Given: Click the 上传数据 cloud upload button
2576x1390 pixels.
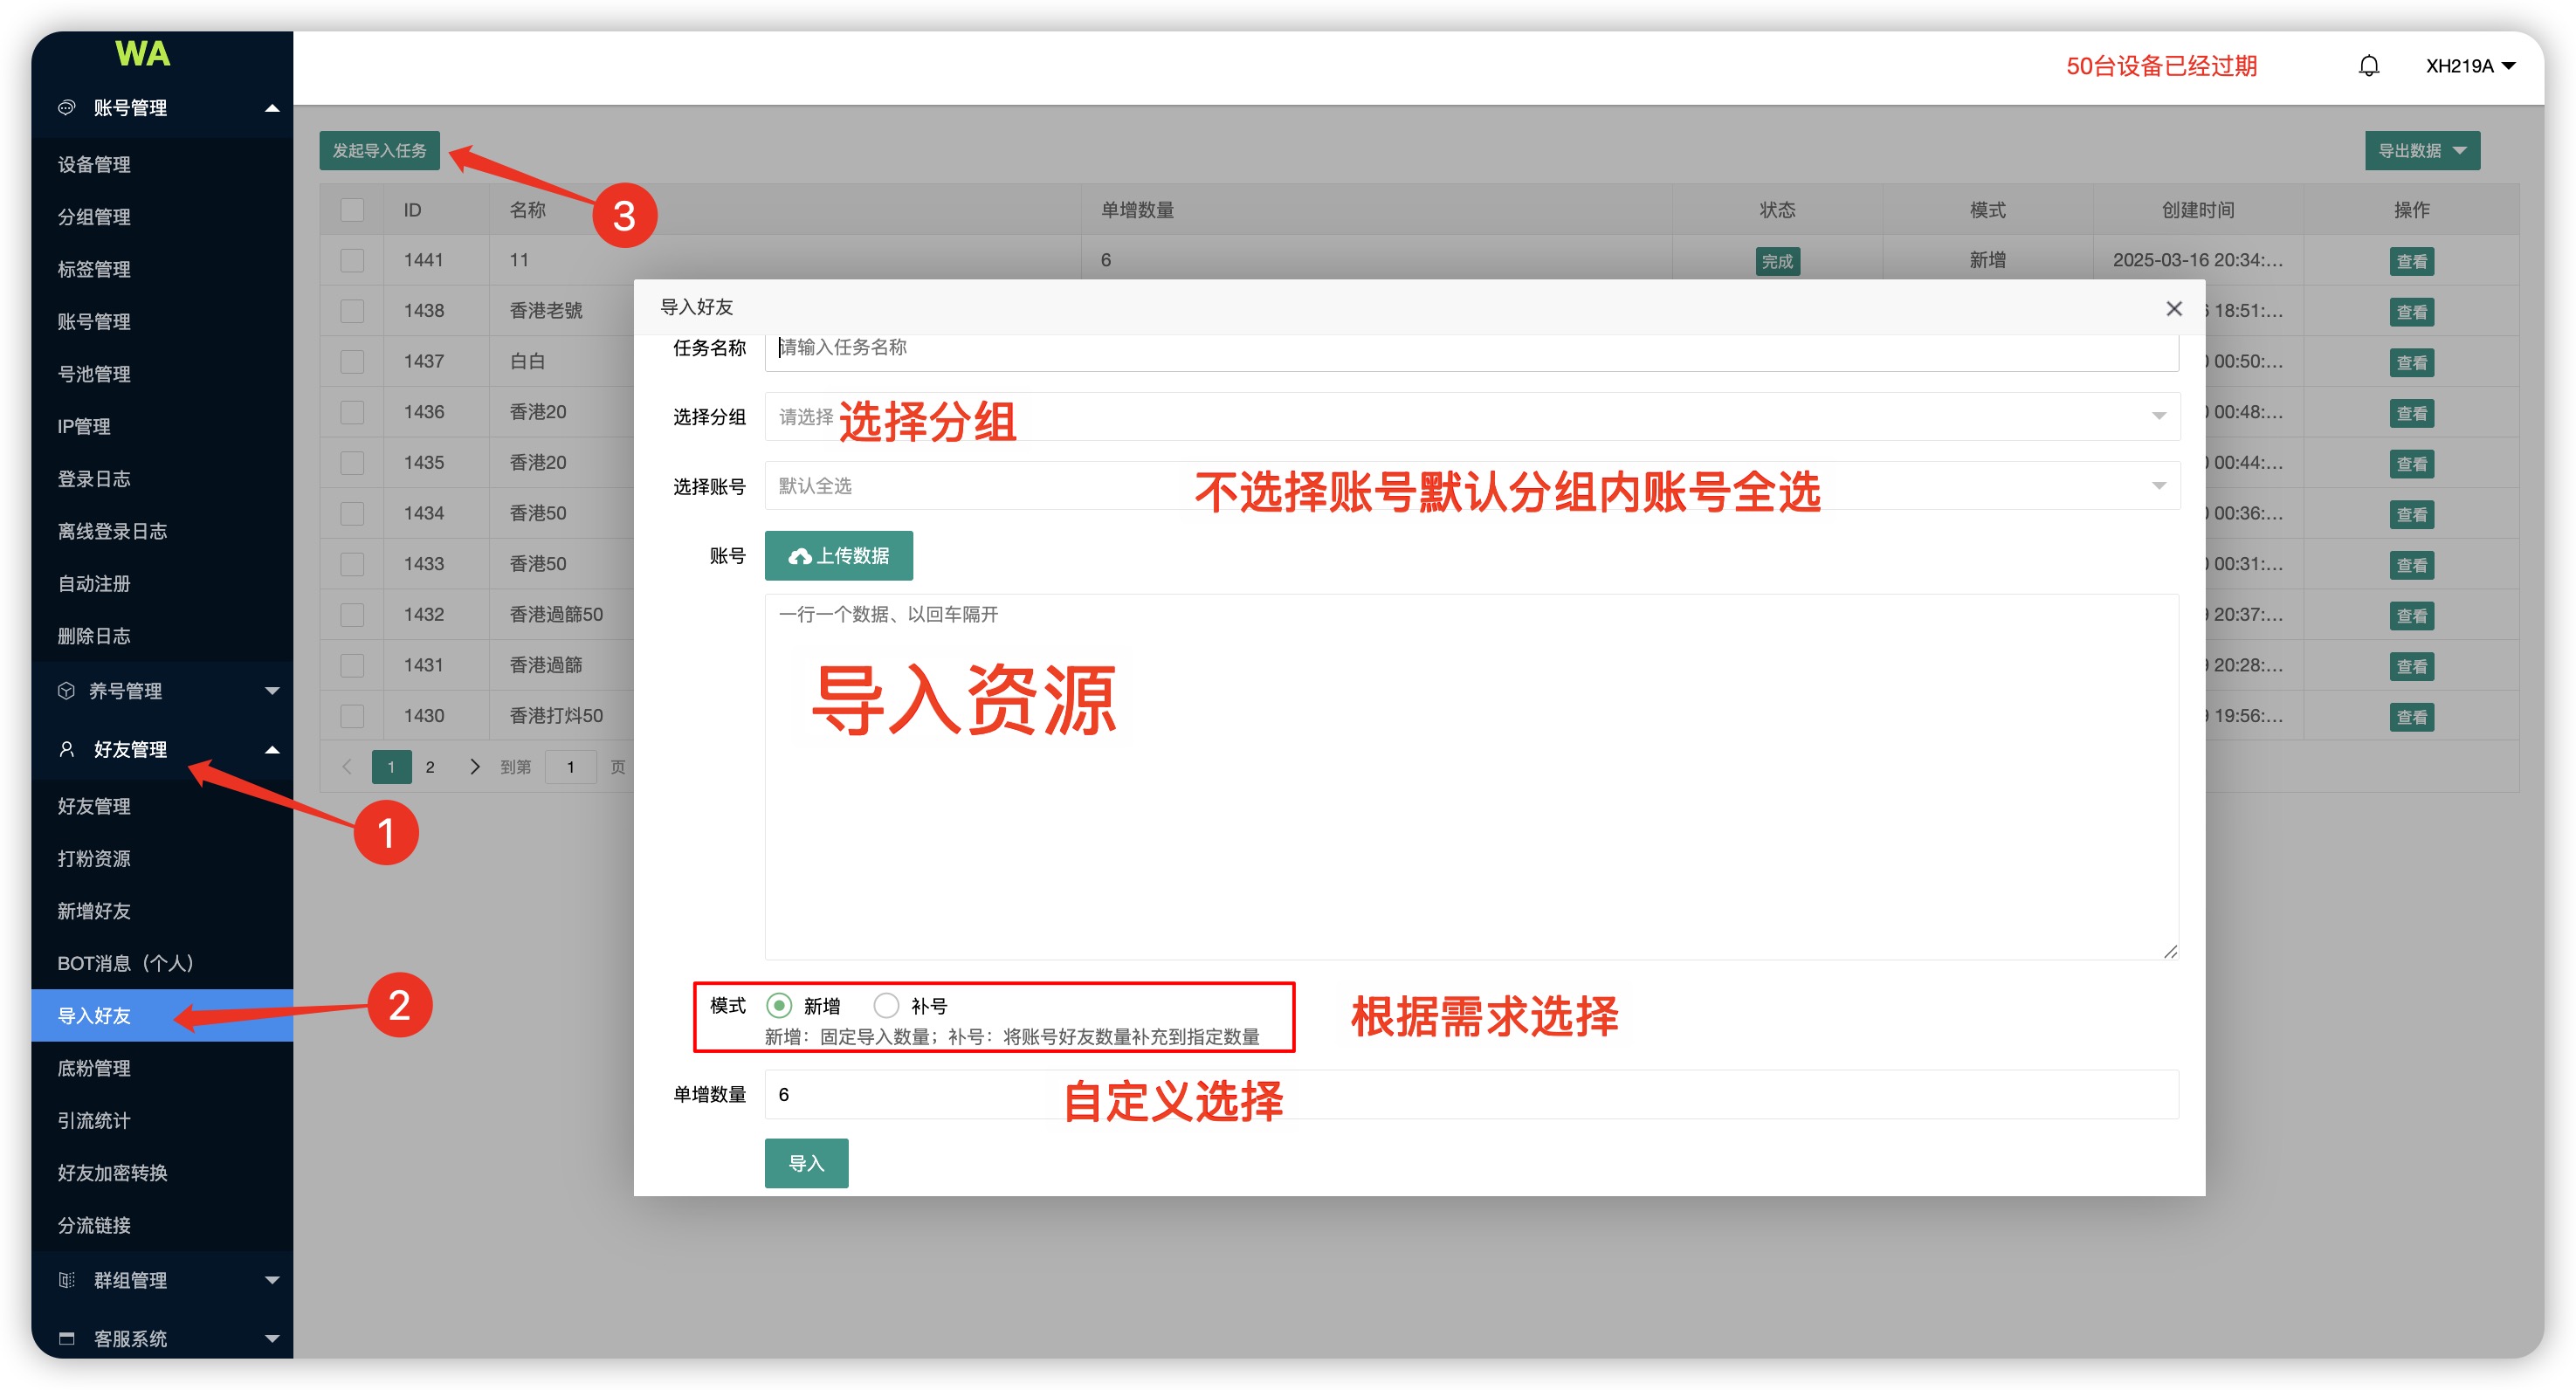Looking at the screenshot, I should point(838,555).
